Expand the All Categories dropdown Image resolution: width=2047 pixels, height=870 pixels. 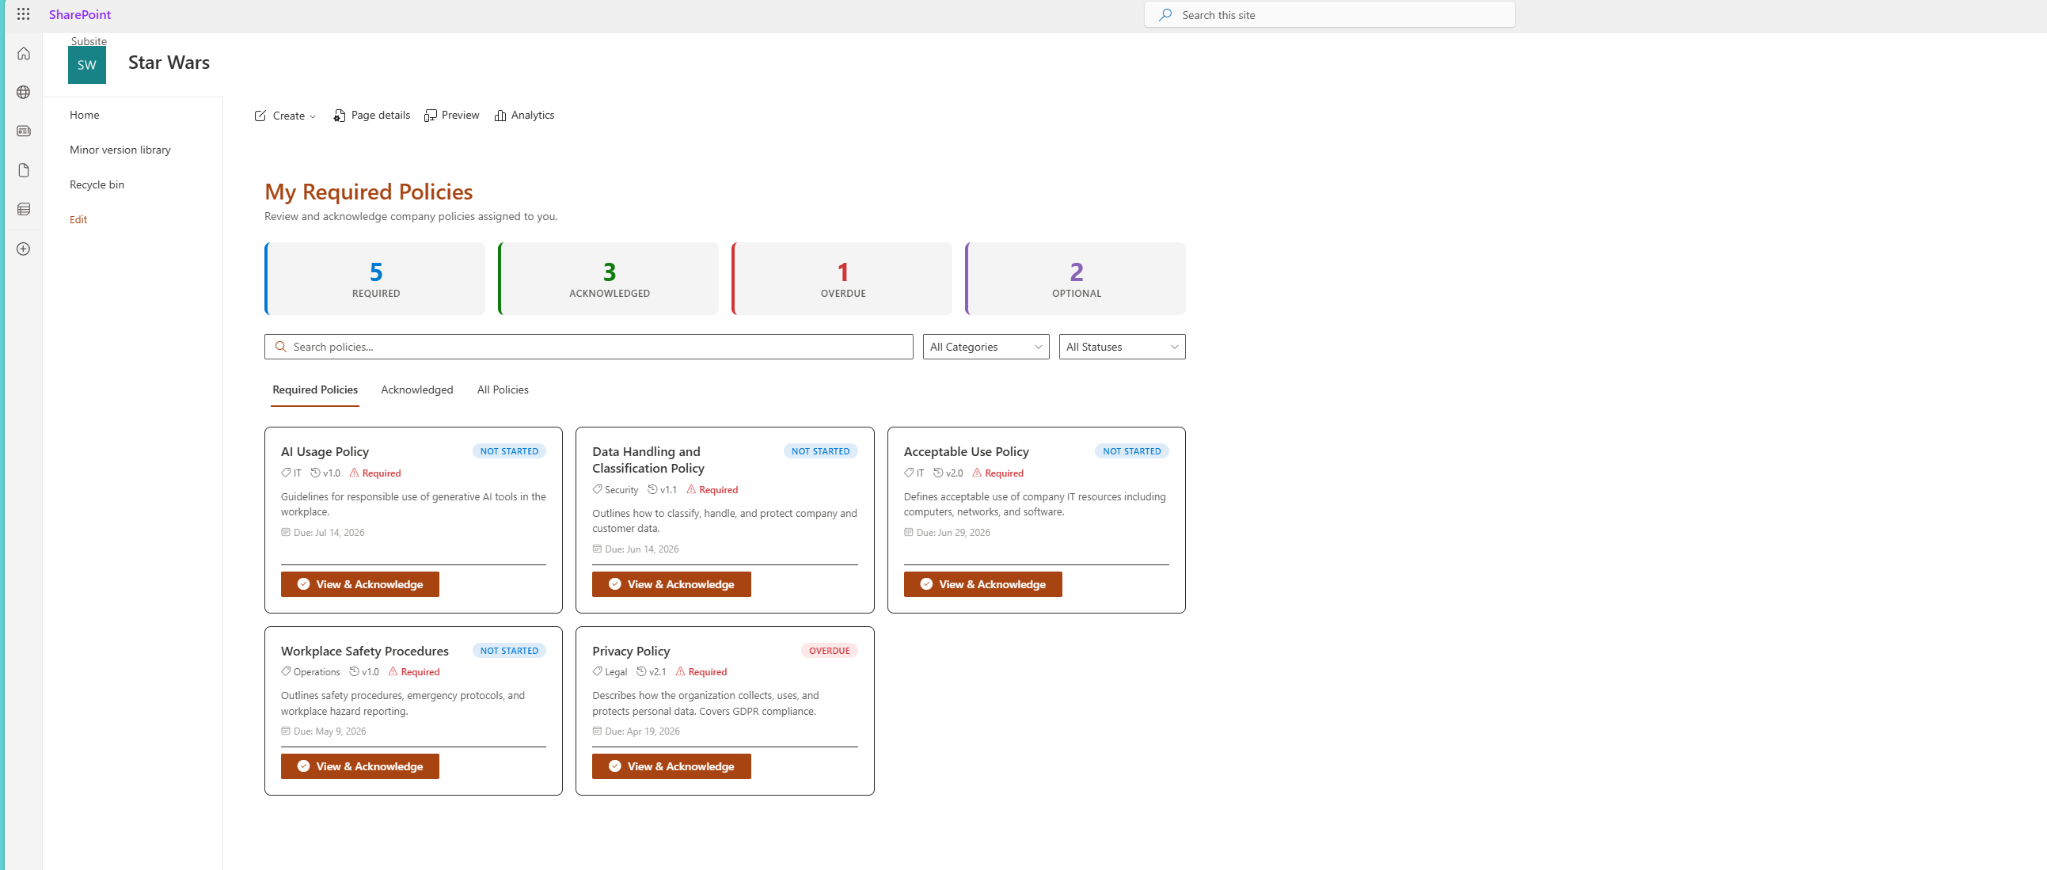986,347
